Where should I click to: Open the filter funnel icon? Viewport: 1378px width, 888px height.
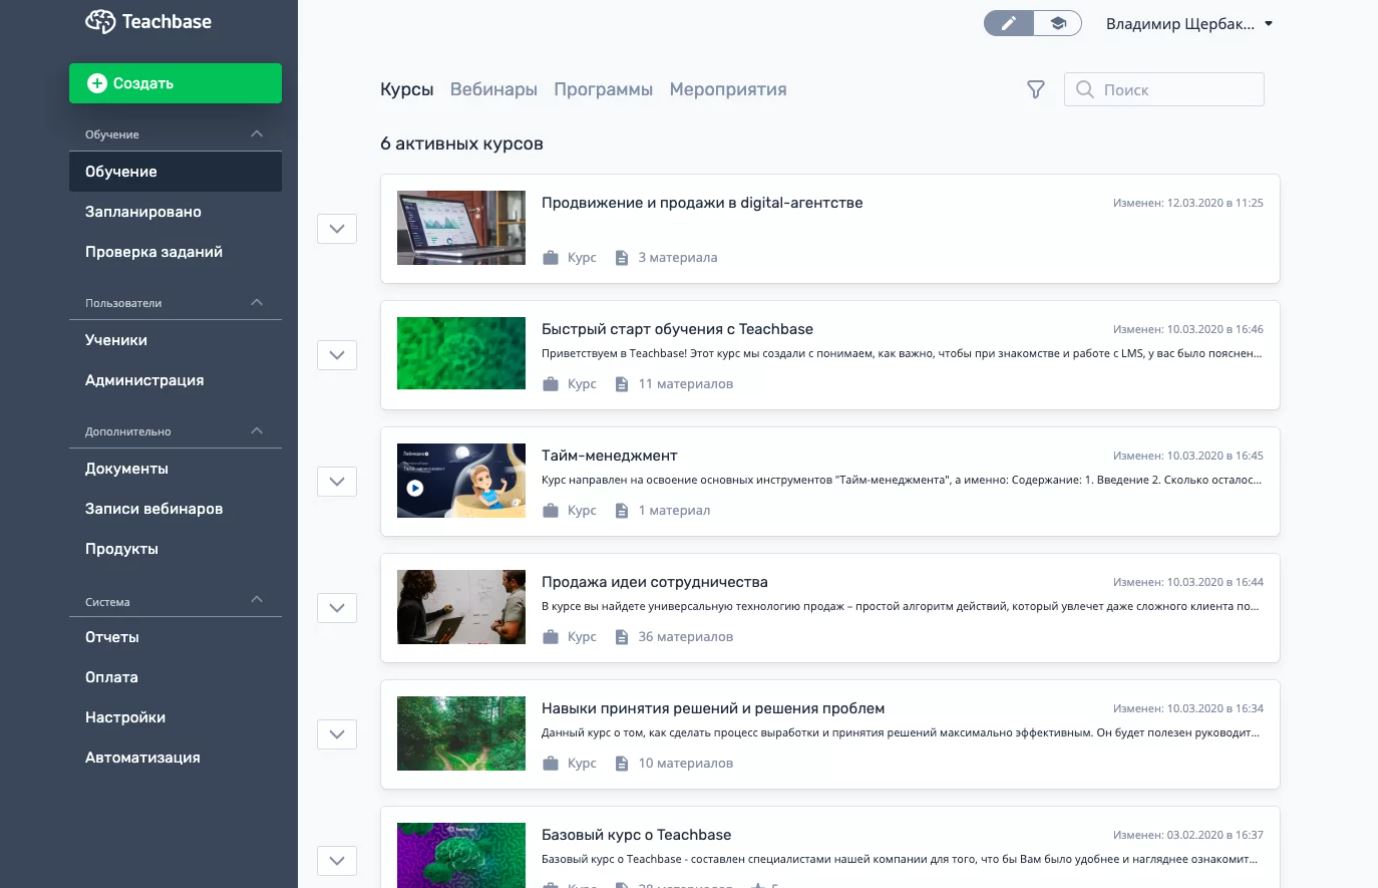coord(1036,90)
